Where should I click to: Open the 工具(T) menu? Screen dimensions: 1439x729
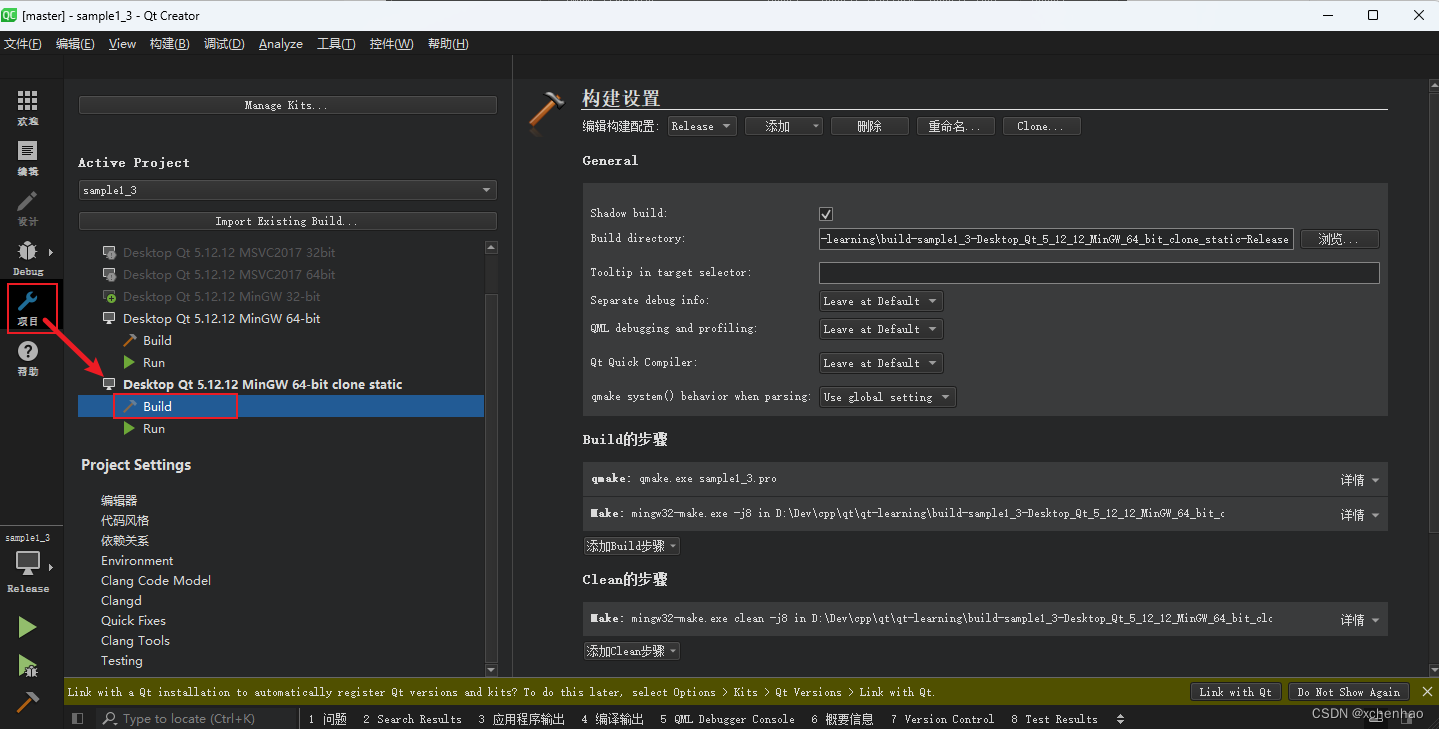(336, 44)
